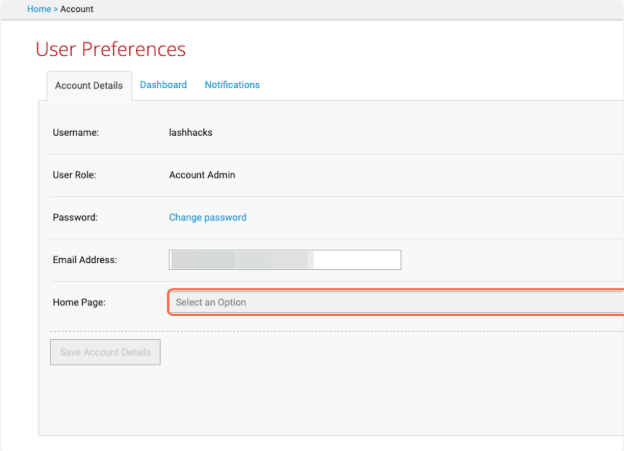Click the Change password link
Screen dimensions: 624x451
click(208, 217)
